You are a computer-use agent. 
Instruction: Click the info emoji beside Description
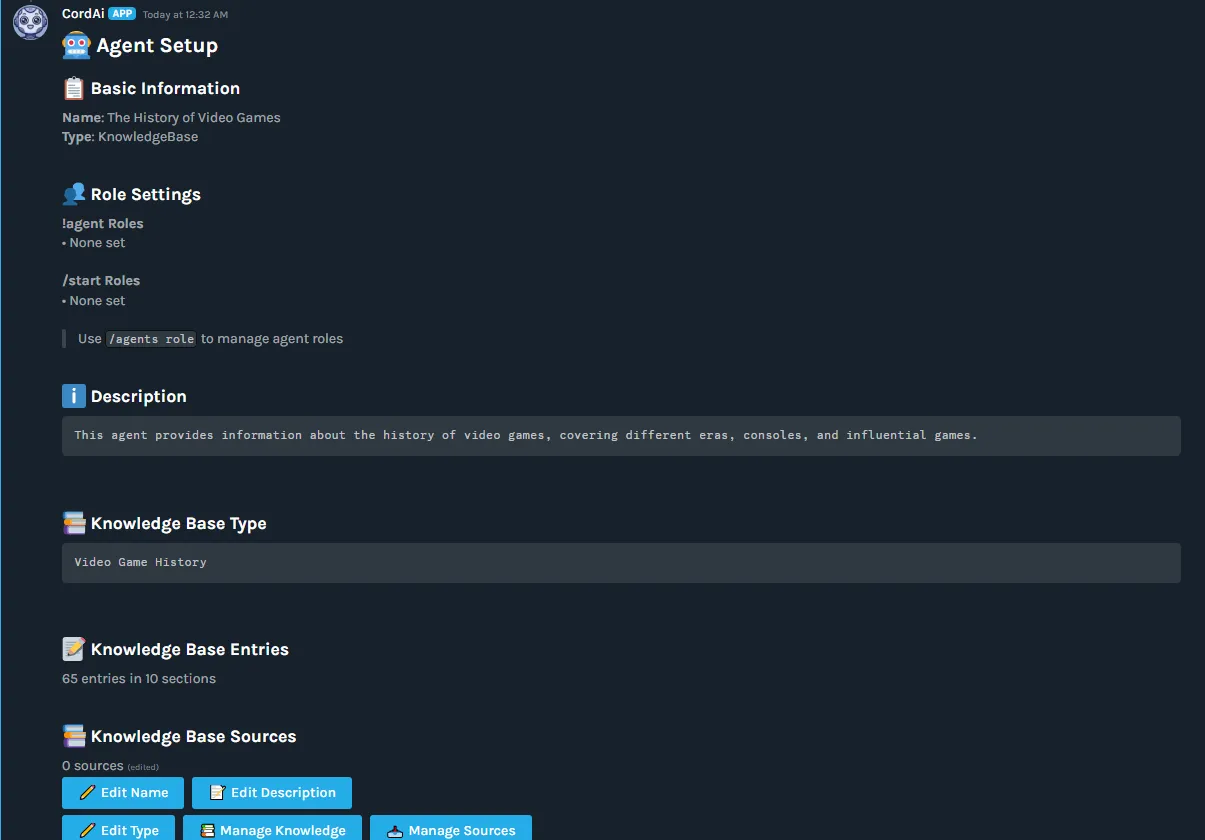point(74,396)
